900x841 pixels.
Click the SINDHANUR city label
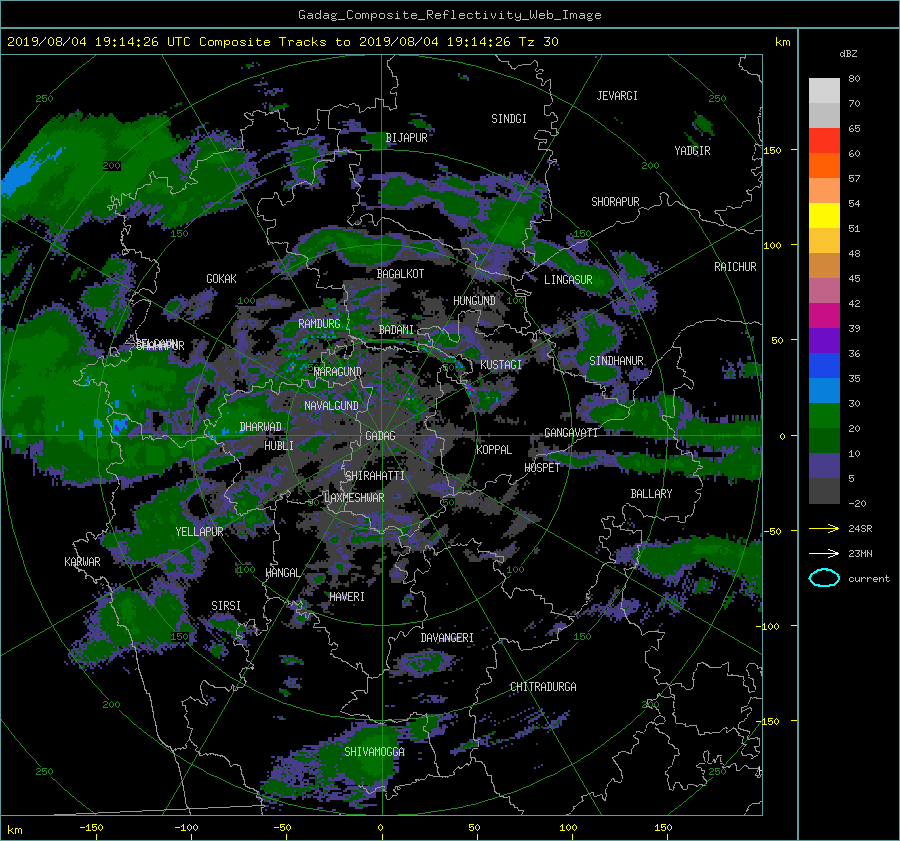[x=616, y=361]
